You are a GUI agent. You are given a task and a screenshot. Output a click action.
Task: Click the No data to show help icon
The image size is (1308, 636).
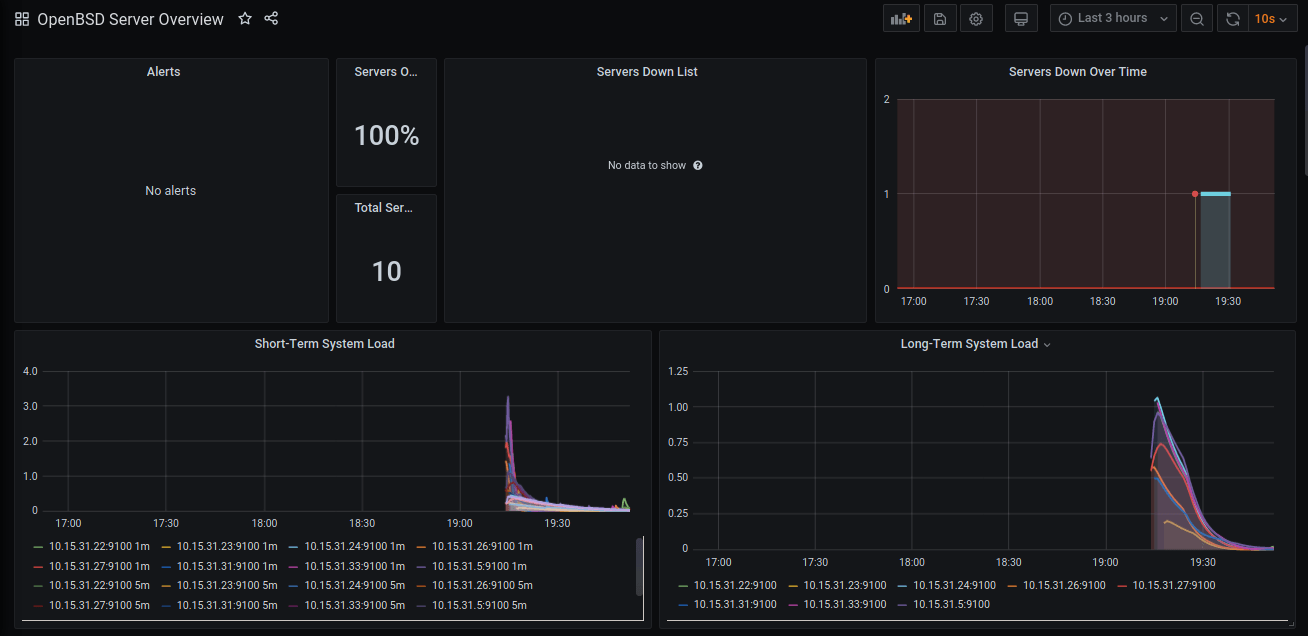tap(697, 165)
